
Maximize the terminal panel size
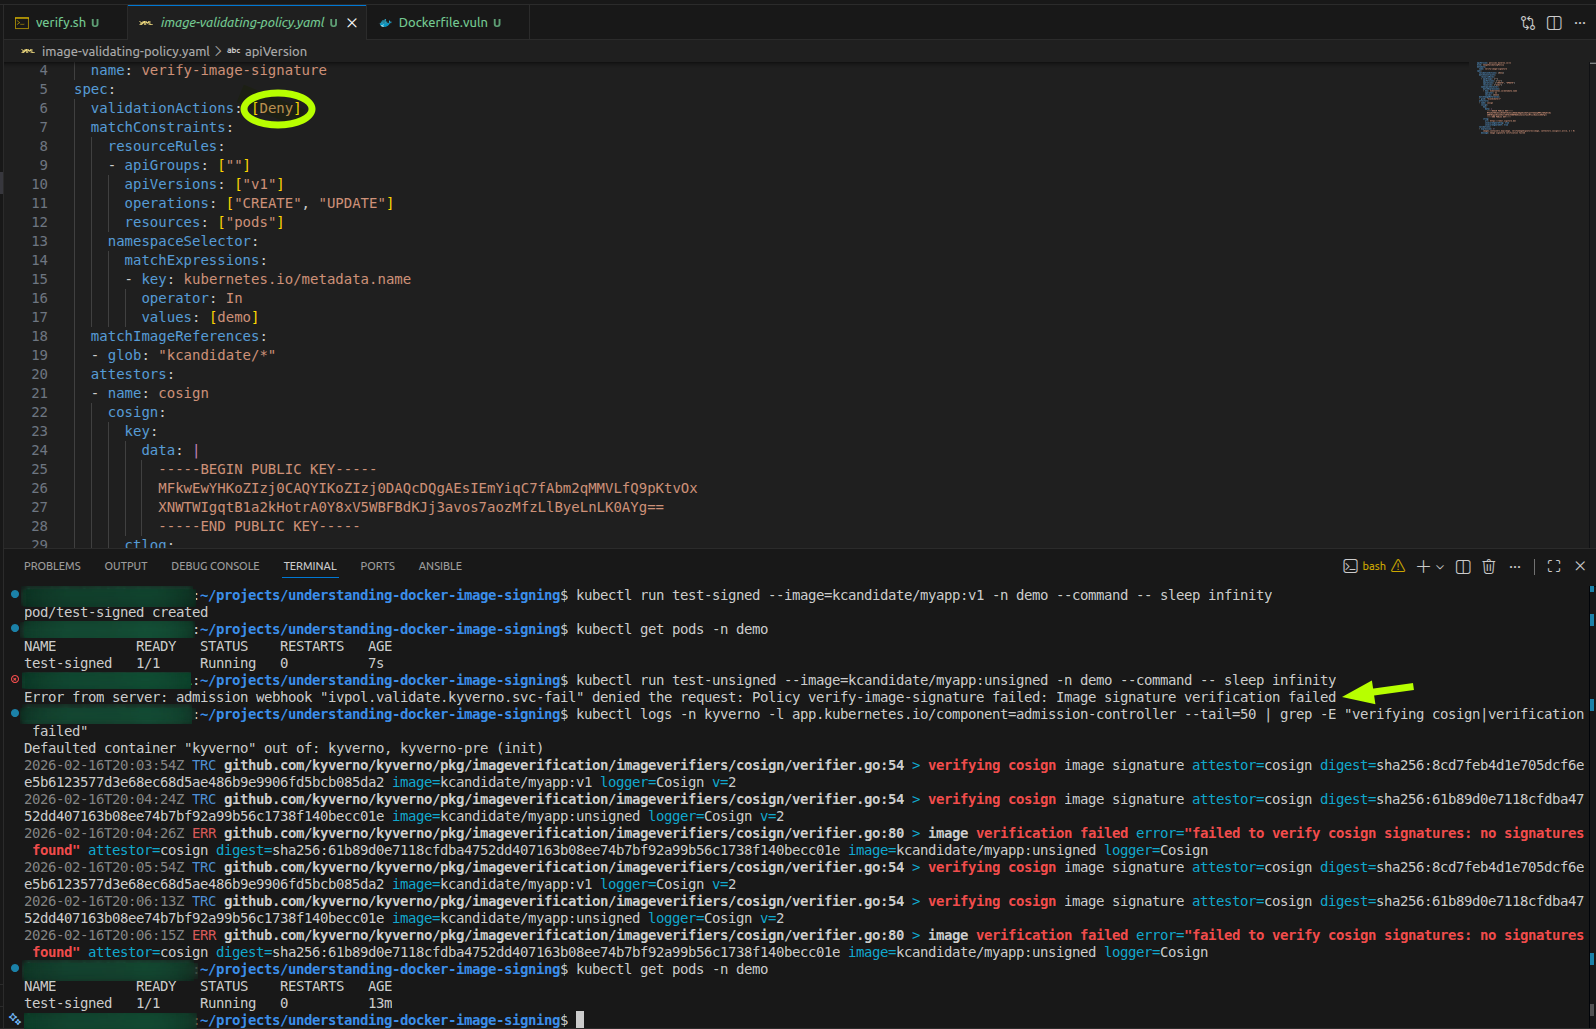tap(1554, 566)
